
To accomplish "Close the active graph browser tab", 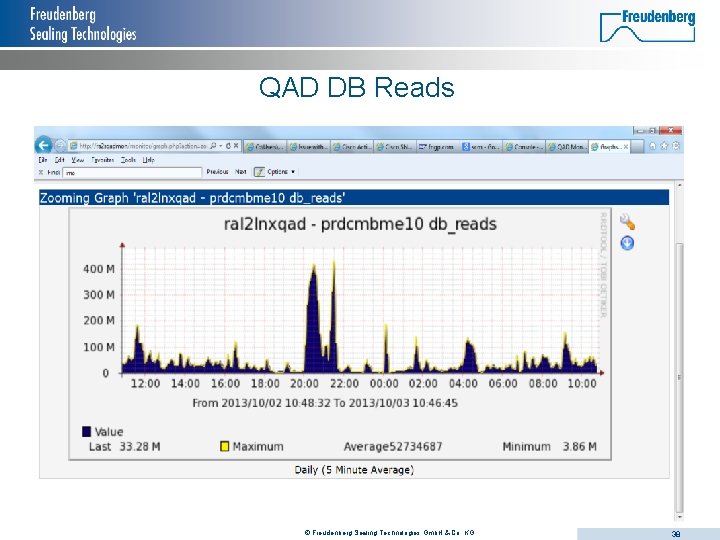I will 626,147.
